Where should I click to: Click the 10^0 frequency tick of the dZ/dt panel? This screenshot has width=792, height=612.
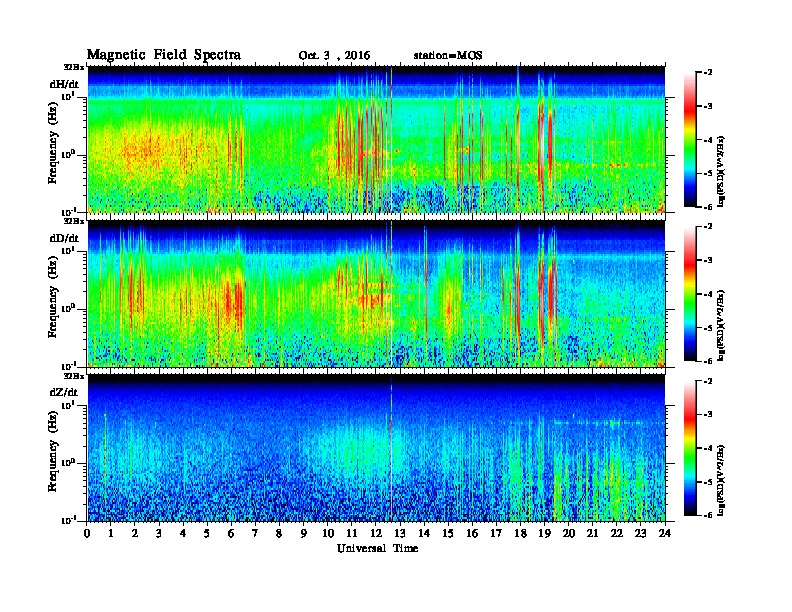click(67, 463)
